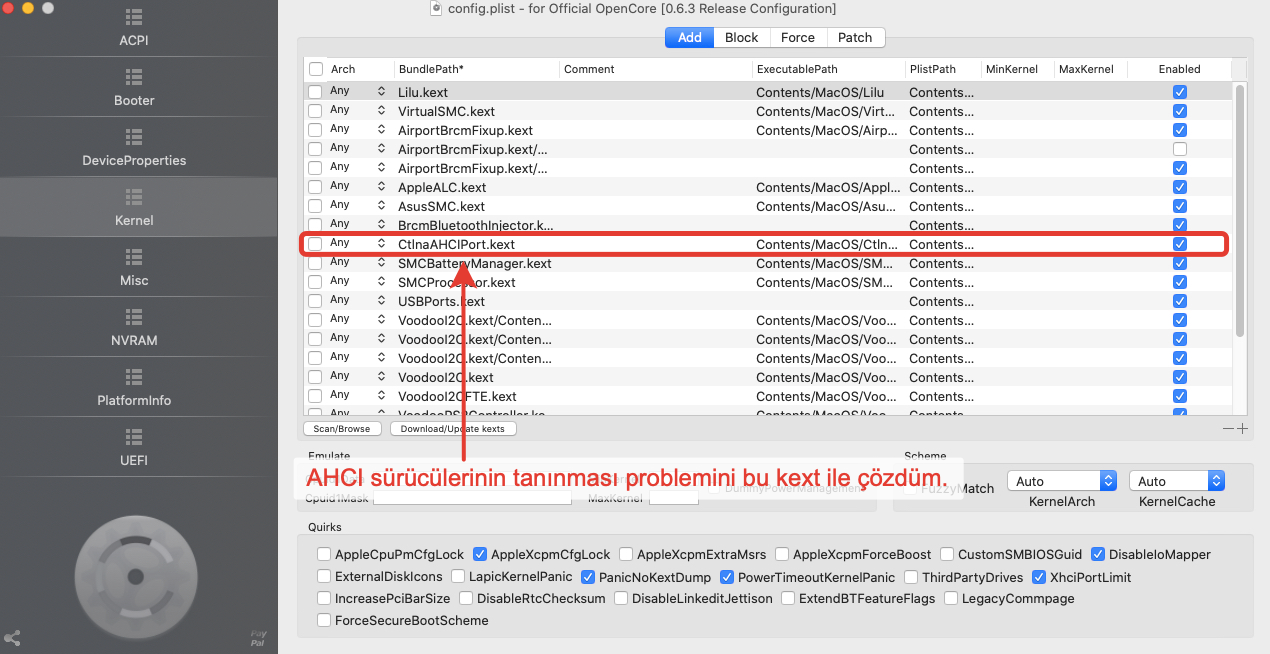The width and height of the screenshot is (1270, 654).
Task: Switch to the Patch tab
Action: click(855, 37)
